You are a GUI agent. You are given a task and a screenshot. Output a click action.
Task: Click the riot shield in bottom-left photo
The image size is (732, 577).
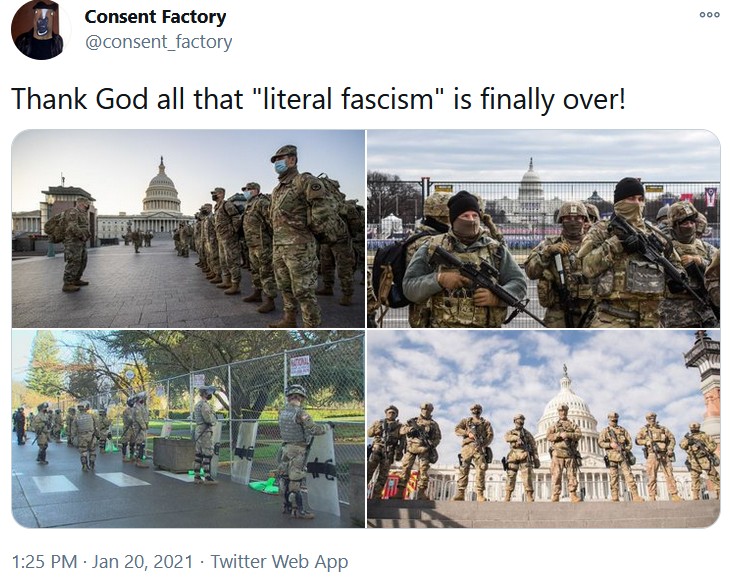coord(323,469)
